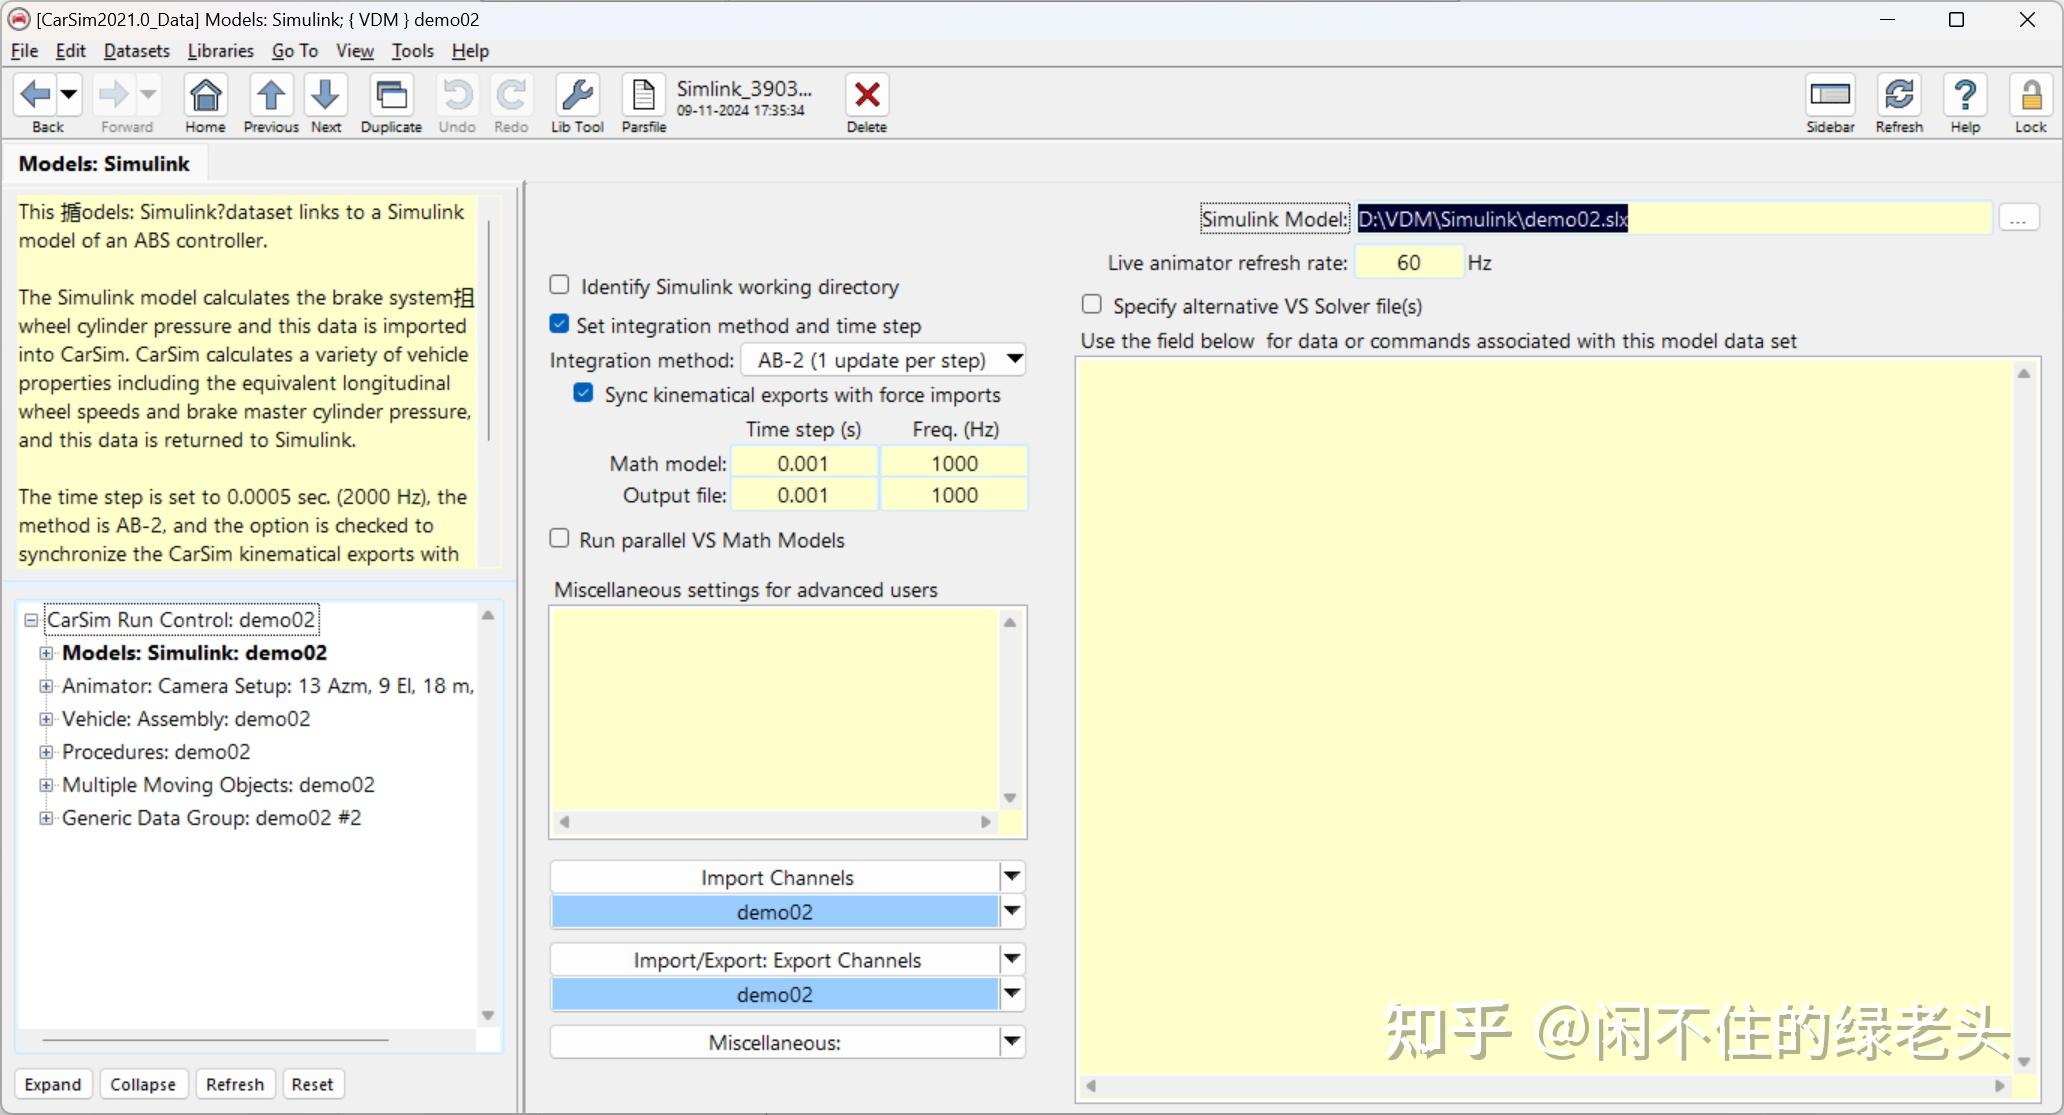The image size is (2064, 1115).
Task: Enable Run parallel VS Math Models
Action: click(x=560, y=539)
